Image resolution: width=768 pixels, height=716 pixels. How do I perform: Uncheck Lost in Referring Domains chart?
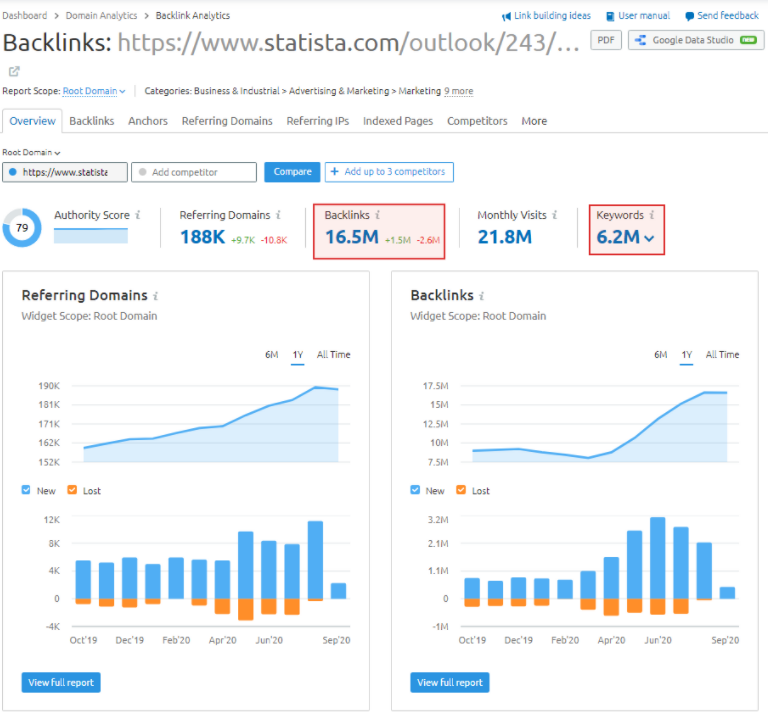(72, 490)
